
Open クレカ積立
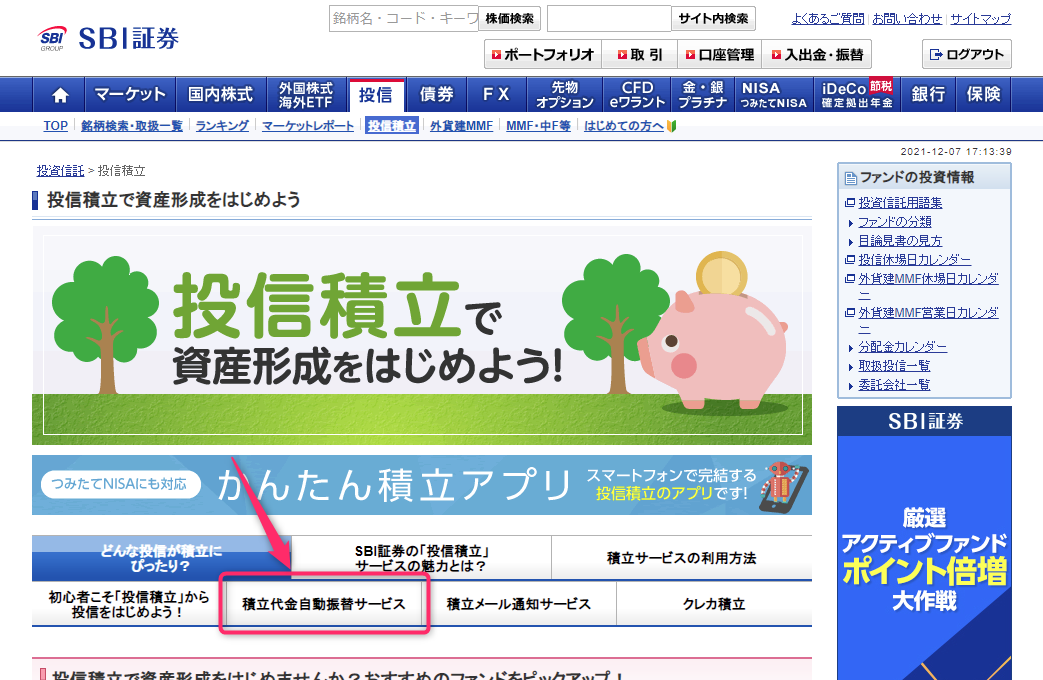[714, 604]
